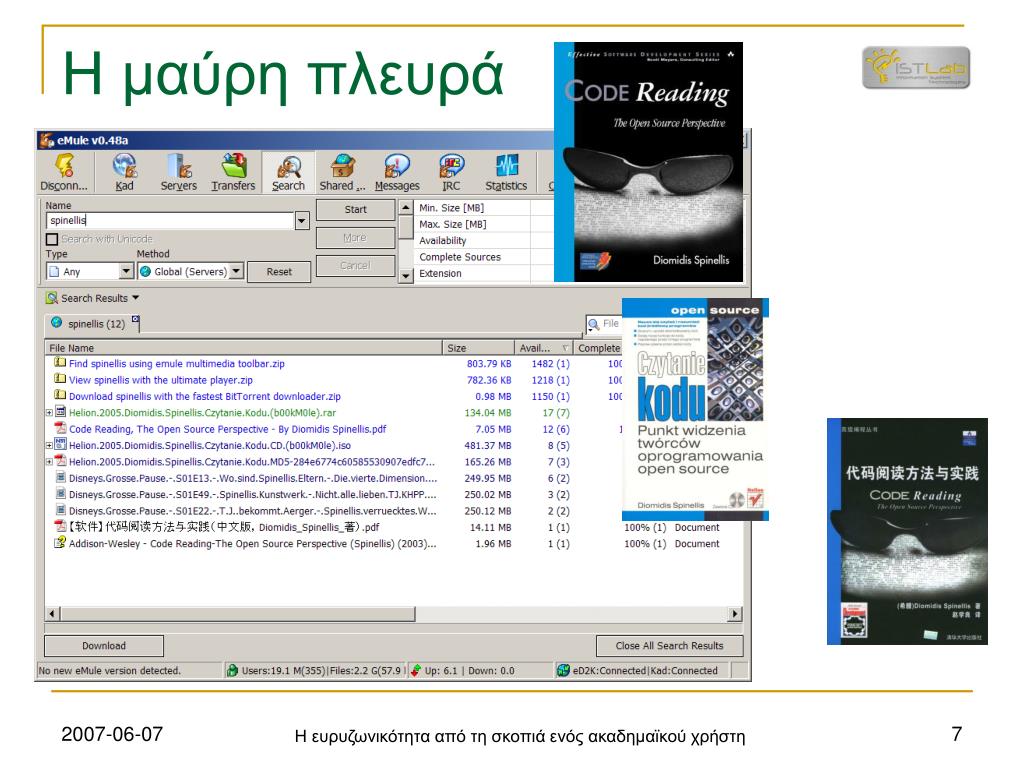The width and height of the screenshot is (1024, 768).
Task: Click the results horizontal scrollbar thumb
Action: tap(238, 614)
